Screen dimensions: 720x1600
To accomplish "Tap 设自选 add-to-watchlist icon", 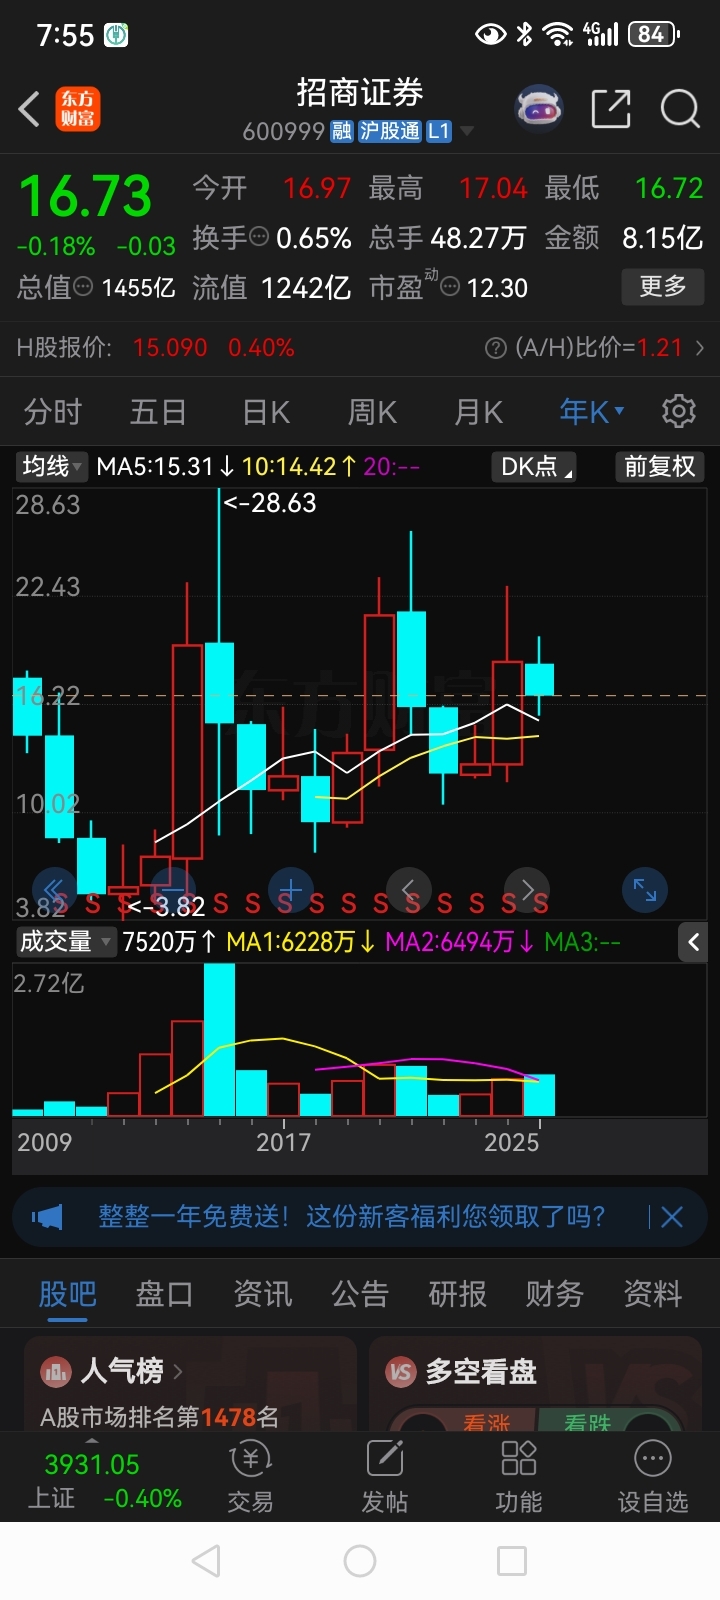I will pyautogui.click(x=653, y=1459).
